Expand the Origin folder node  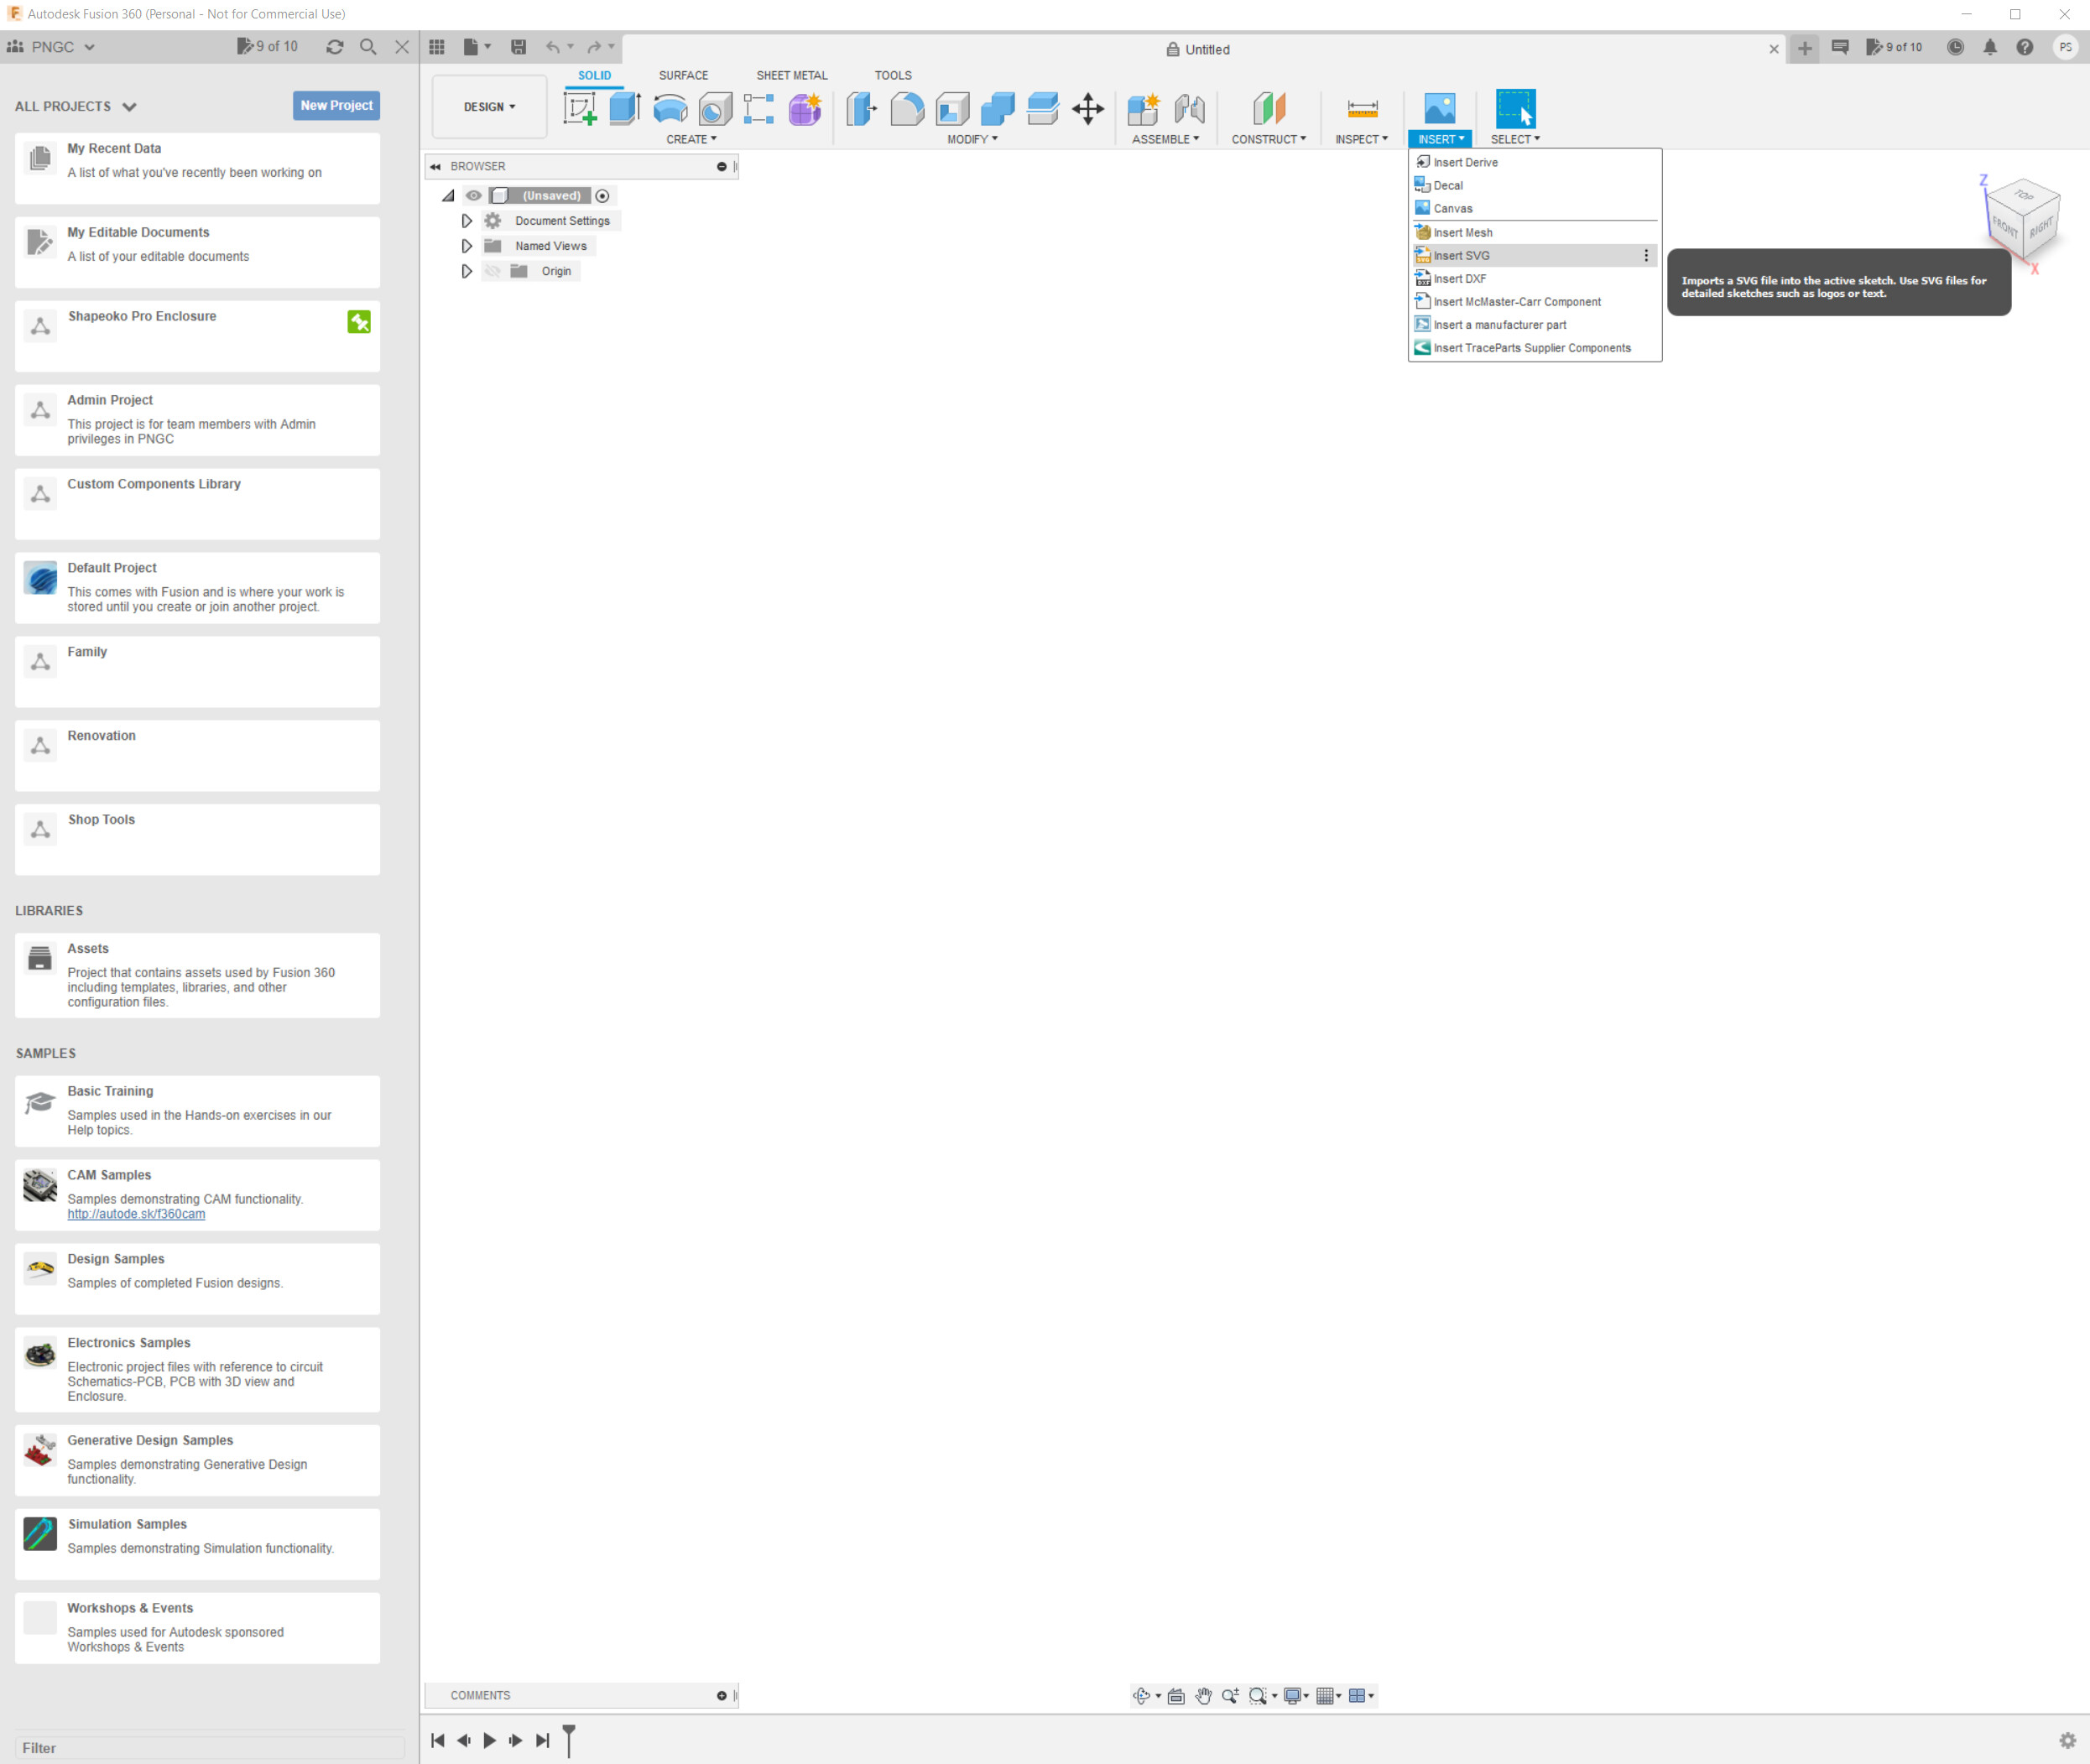point(466,271)
